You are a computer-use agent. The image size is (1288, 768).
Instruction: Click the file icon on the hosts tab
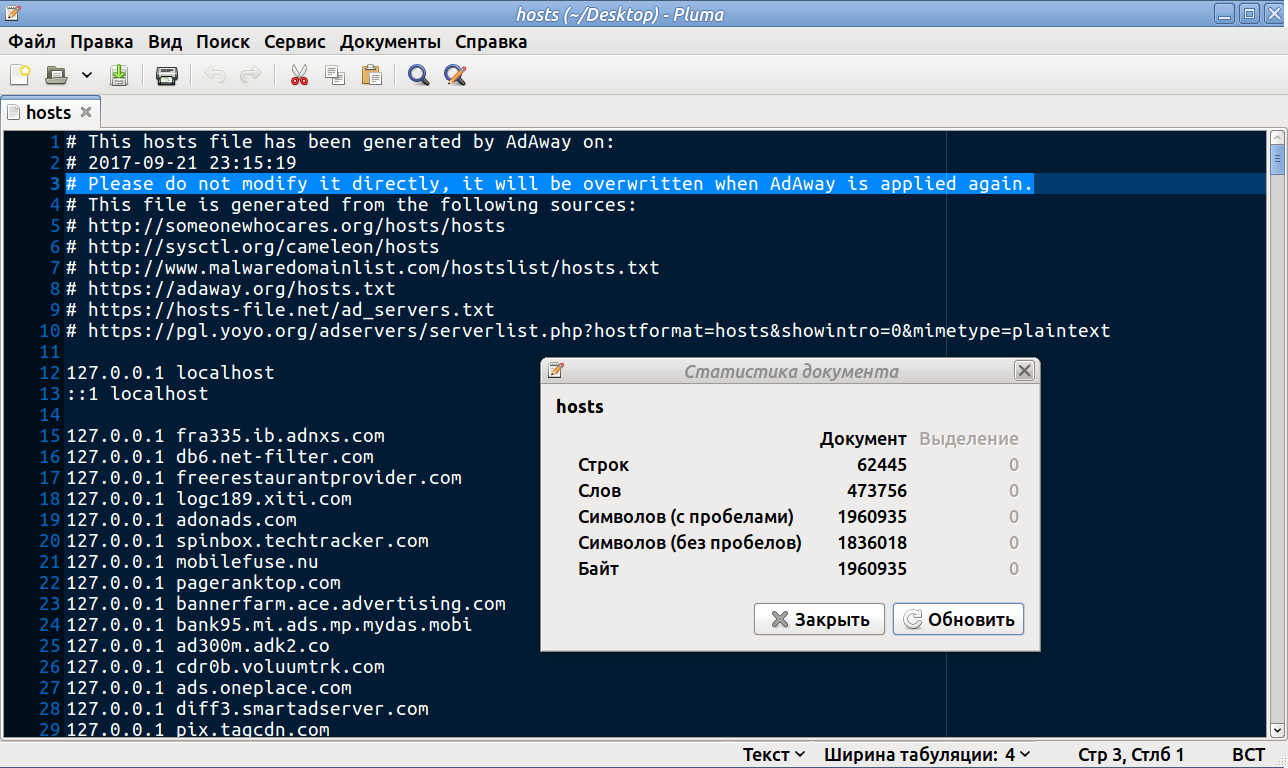[14, 112]
